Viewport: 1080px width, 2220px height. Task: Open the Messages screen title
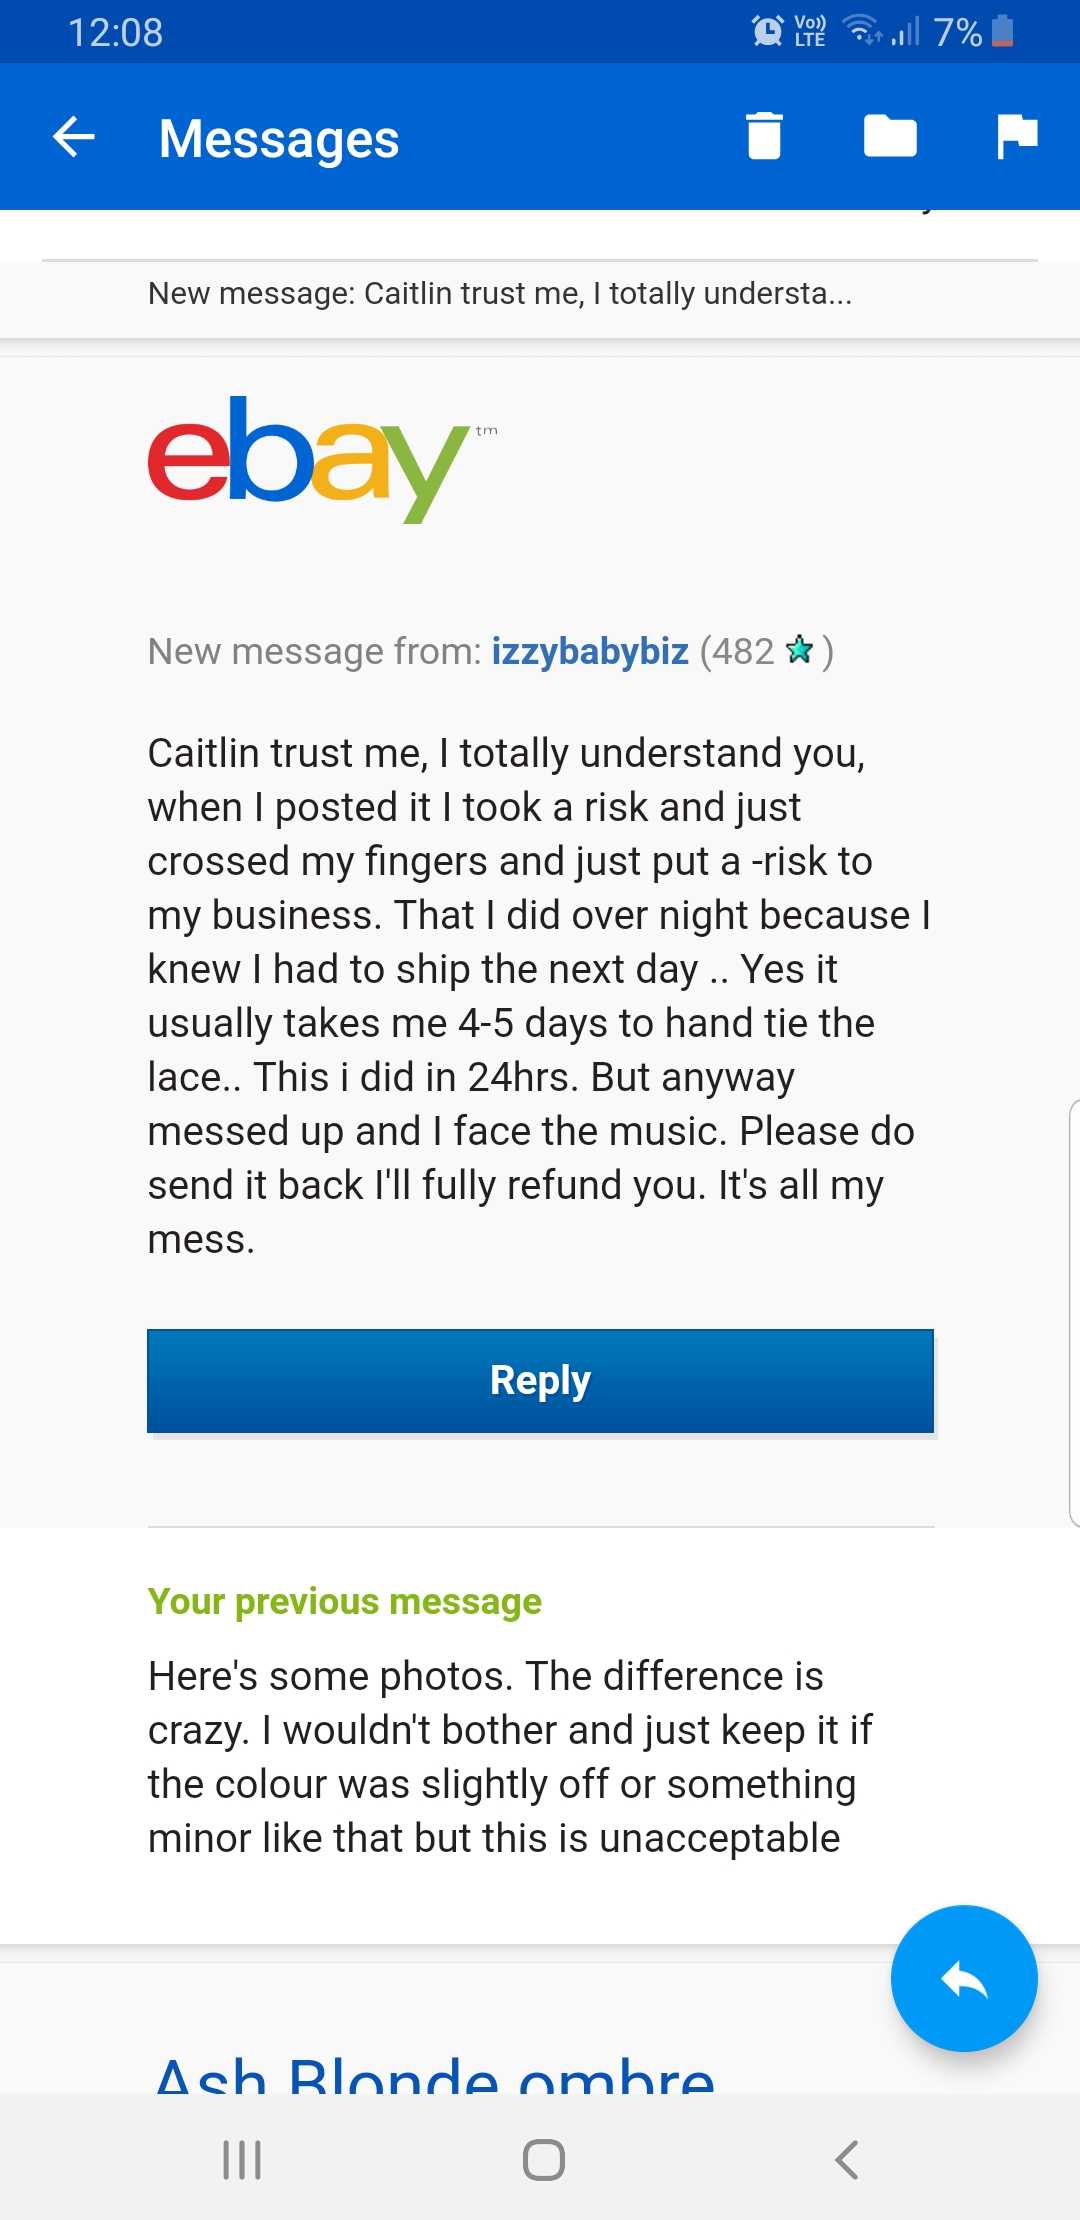(x=281, y=138)
